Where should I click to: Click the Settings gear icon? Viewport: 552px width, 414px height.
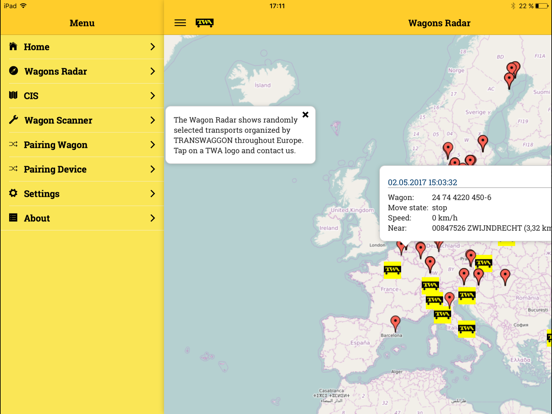(x=13, y=193)
